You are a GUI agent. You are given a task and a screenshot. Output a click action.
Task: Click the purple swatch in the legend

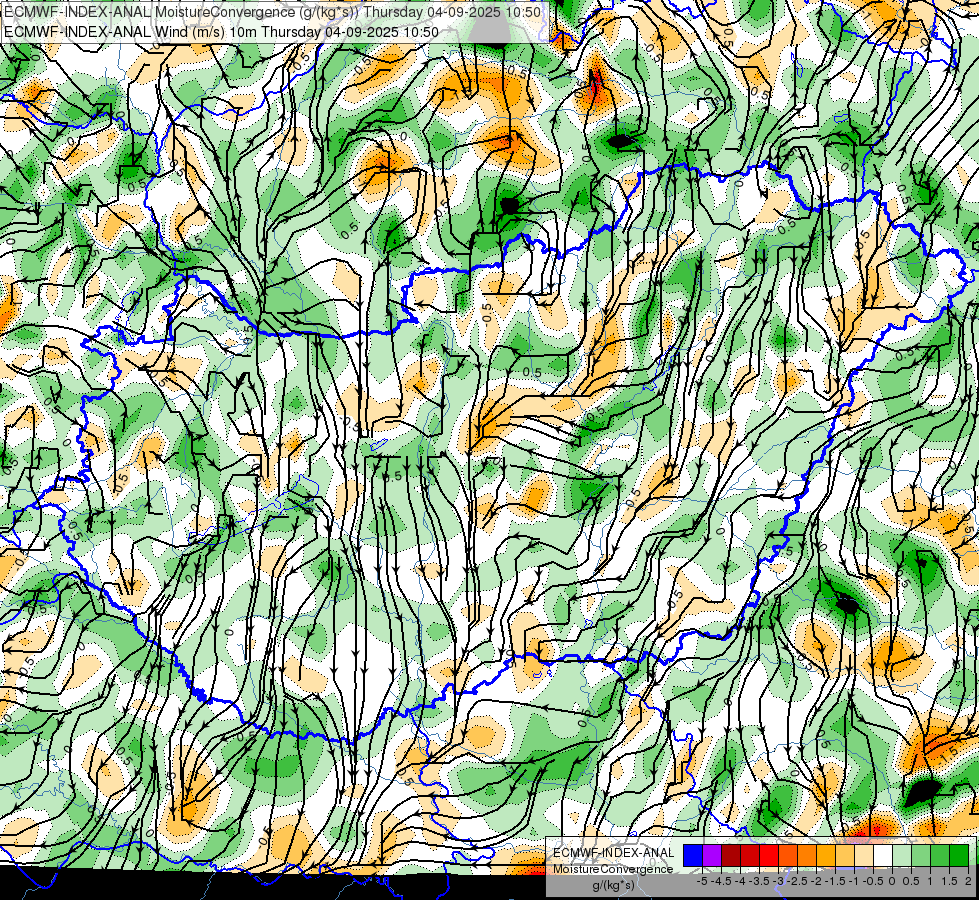pyautogui.click(x=712, y=855)
